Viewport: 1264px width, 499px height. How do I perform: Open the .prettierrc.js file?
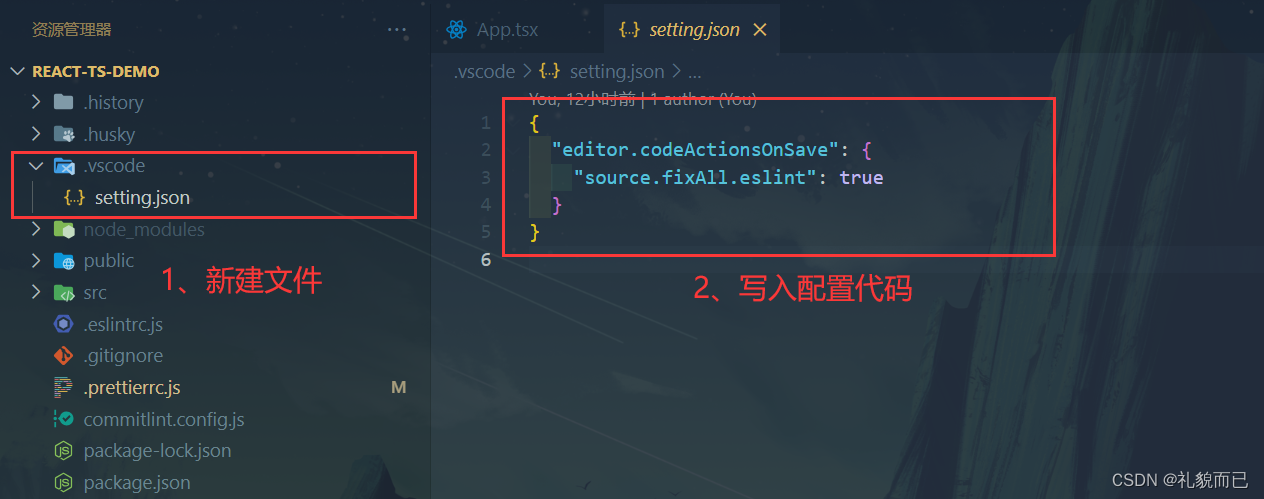coord(132,387)
